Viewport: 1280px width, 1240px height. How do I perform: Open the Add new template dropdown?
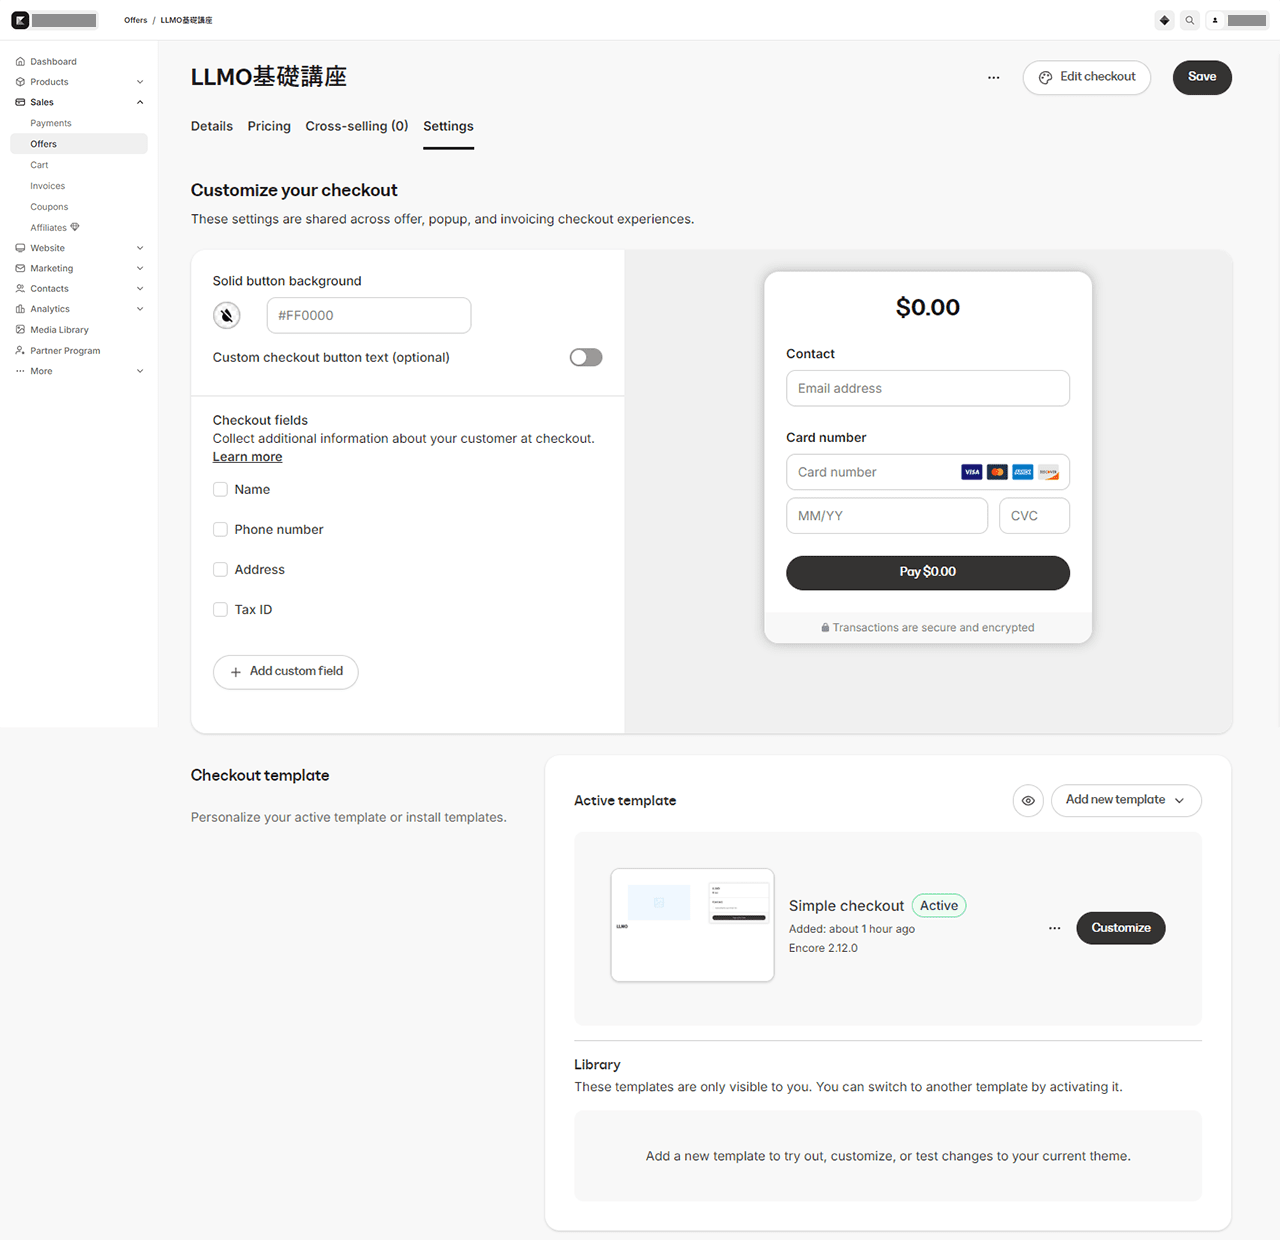tap(1125, 801)
